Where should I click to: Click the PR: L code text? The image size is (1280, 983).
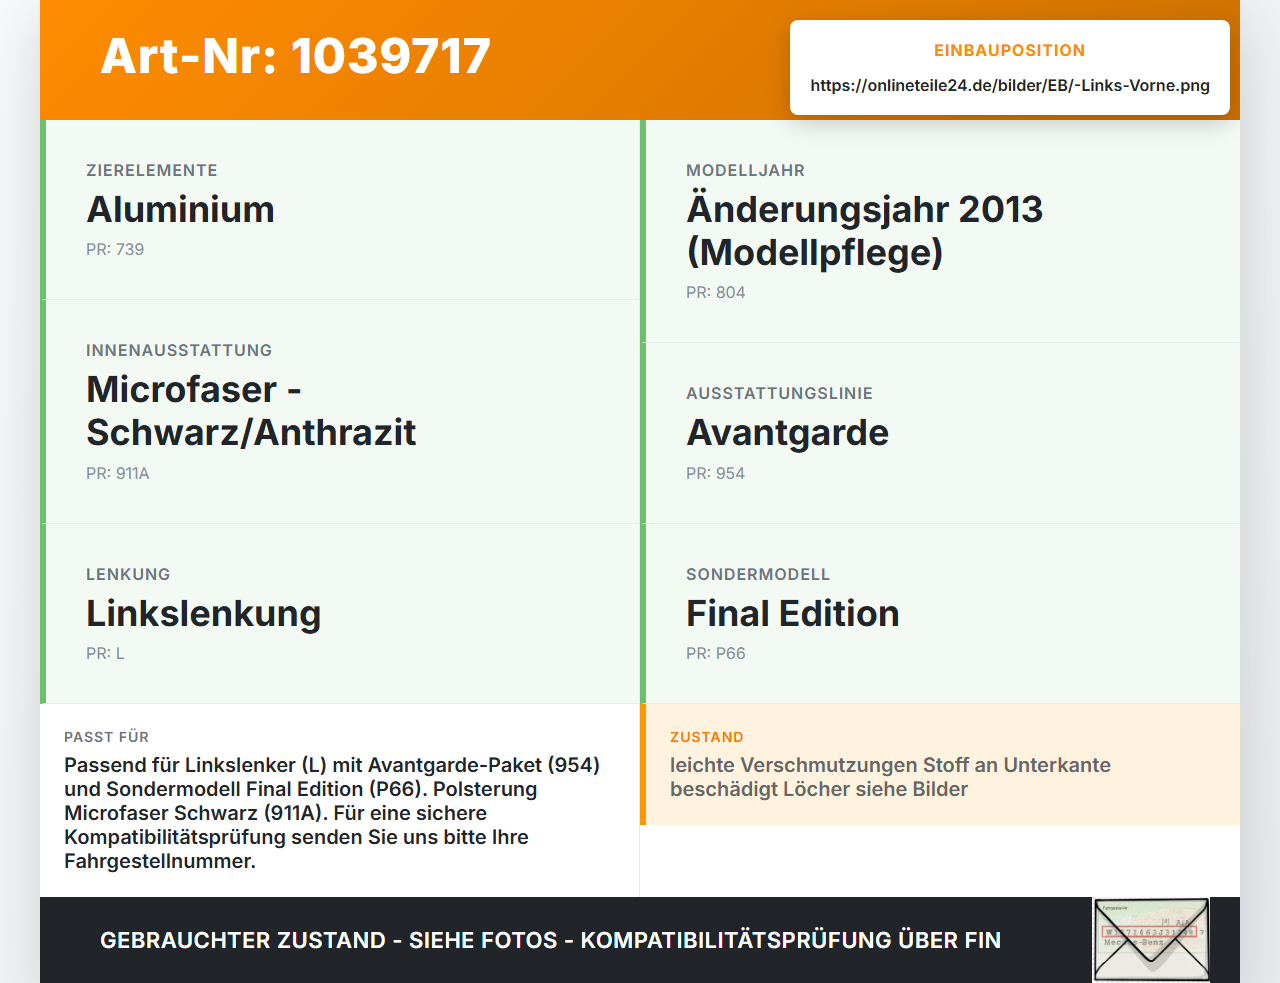coord(105,653)
